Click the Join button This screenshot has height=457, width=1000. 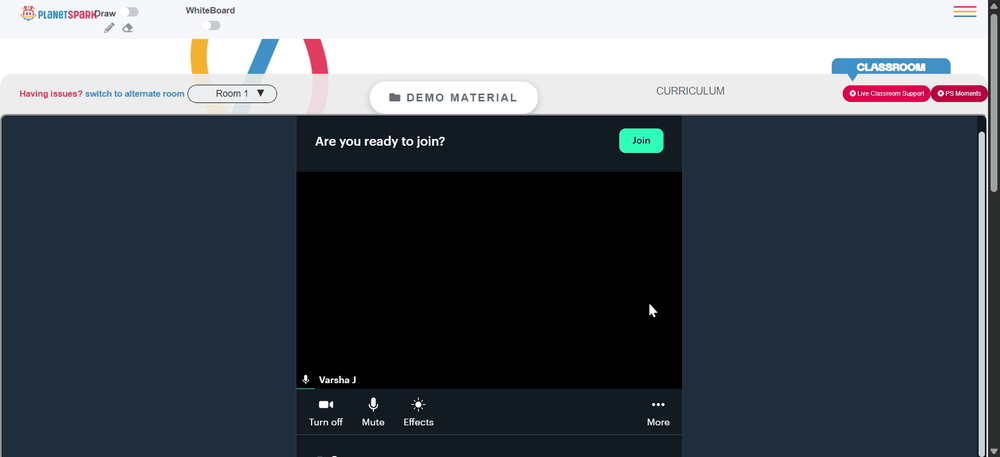pos(641,141)
